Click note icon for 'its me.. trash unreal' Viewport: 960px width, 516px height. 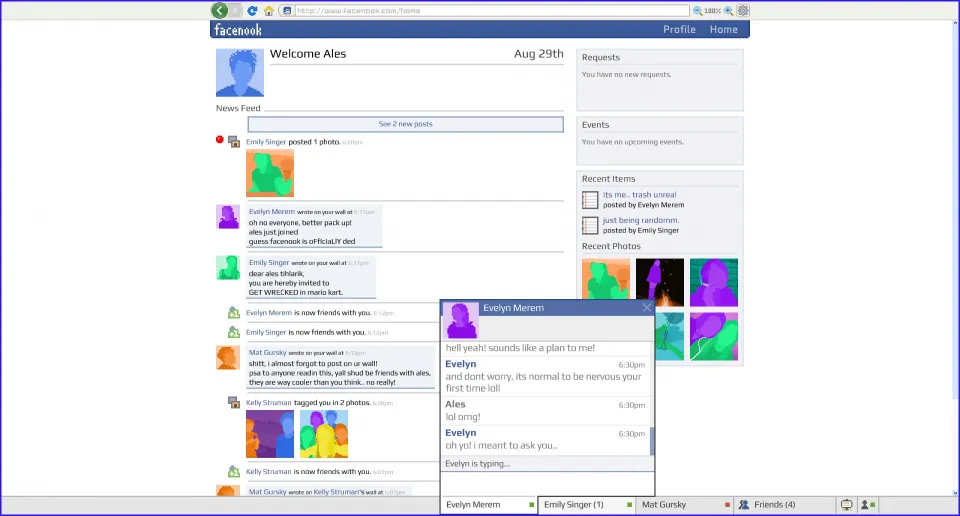tap(590, 200)
